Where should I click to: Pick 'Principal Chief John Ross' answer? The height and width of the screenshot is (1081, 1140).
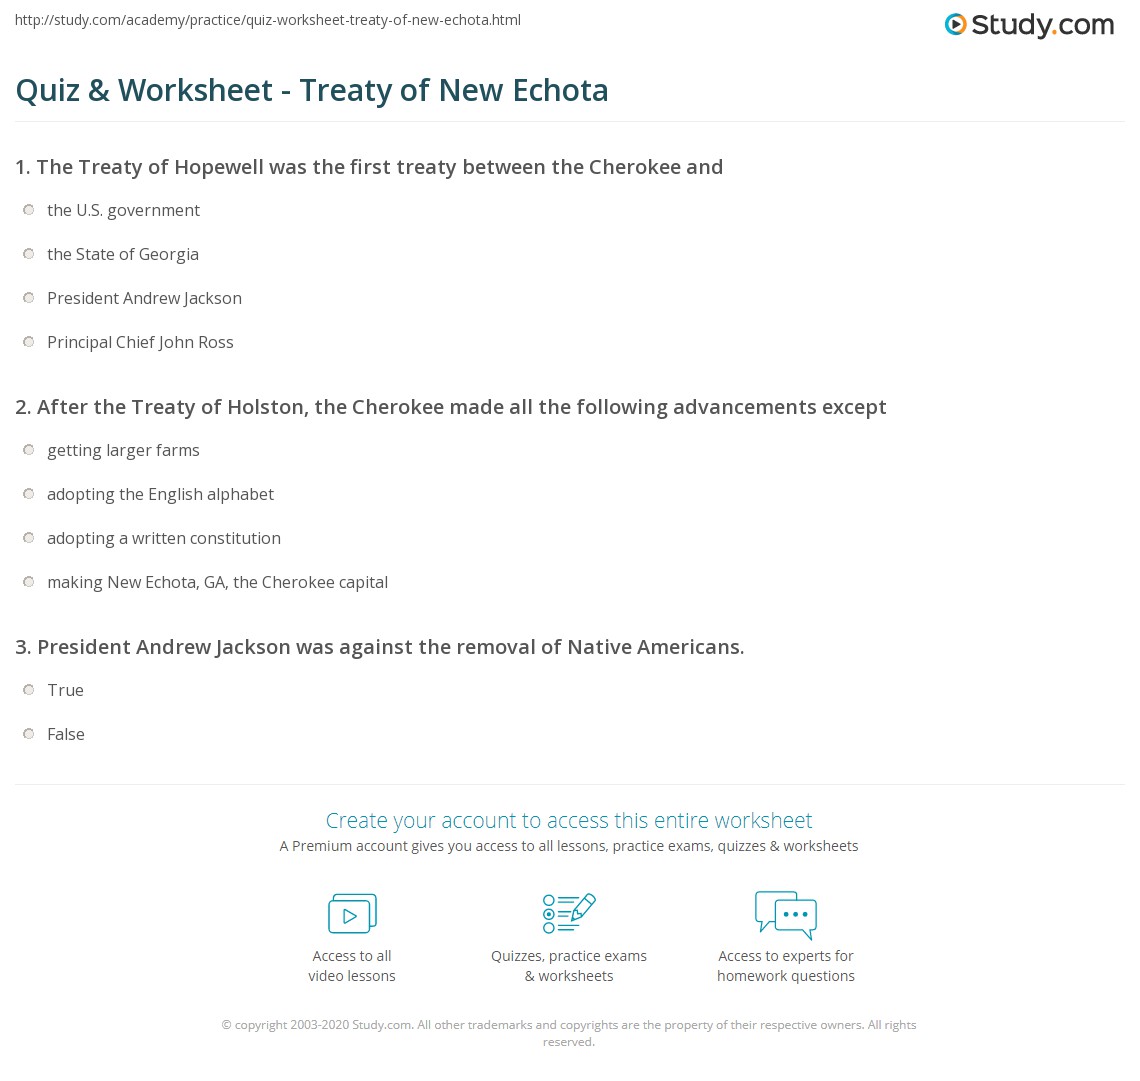(x=29, y=342)
